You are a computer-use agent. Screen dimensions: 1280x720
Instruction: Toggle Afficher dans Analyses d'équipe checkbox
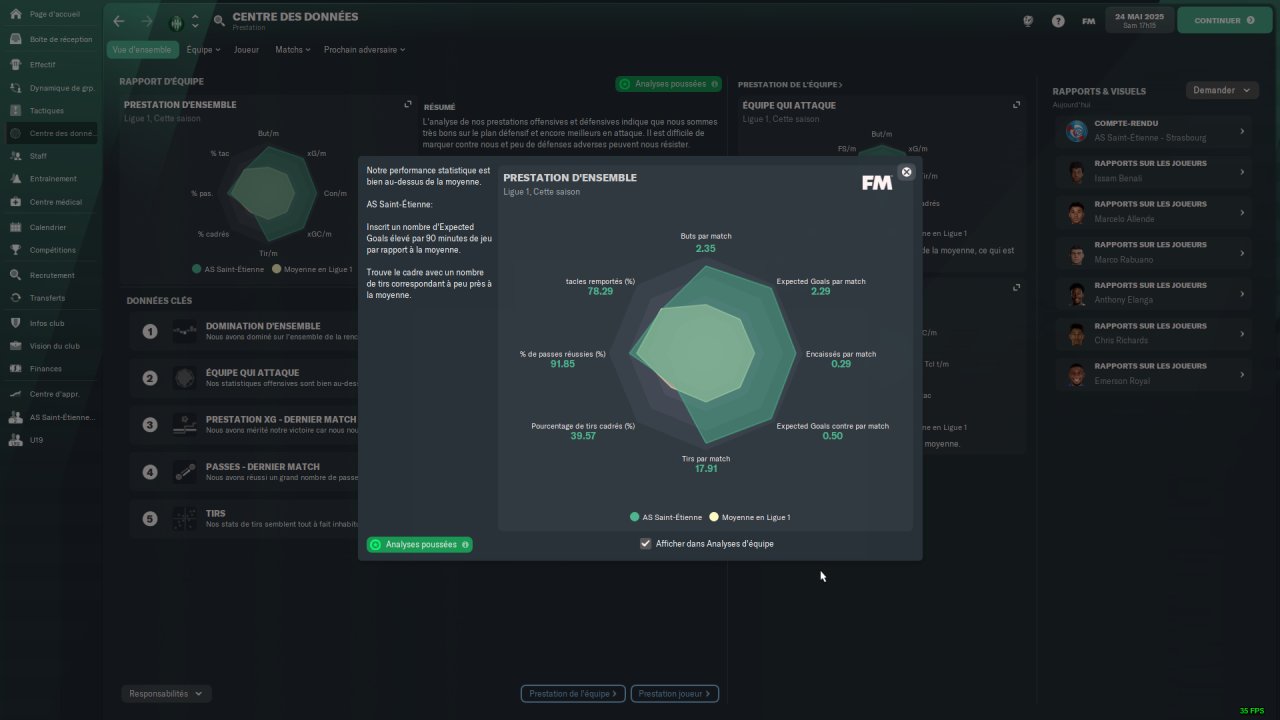pos(645,544)
